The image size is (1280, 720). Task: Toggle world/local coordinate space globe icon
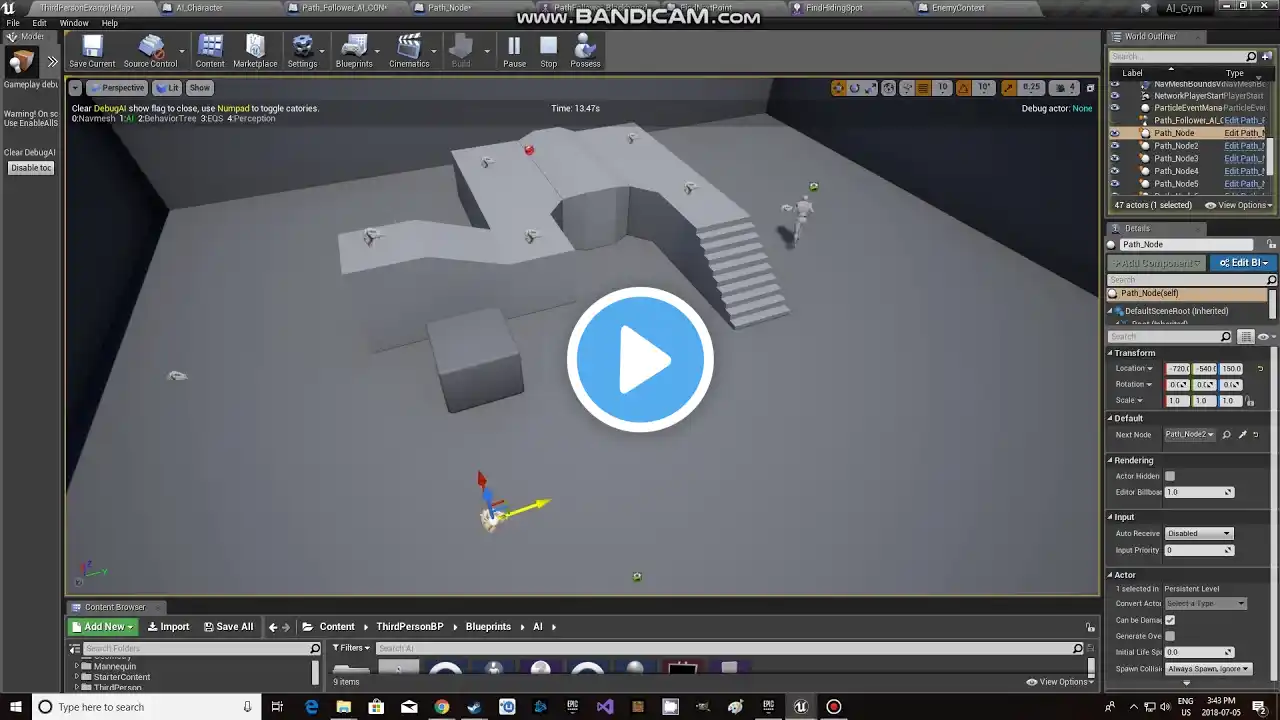click(890, 88)
